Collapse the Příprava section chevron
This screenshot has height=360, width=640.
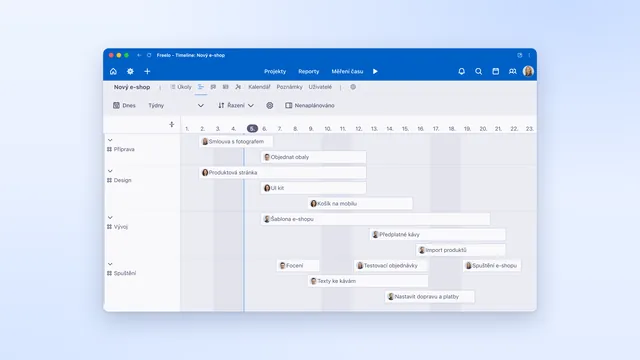pos(110,140)
